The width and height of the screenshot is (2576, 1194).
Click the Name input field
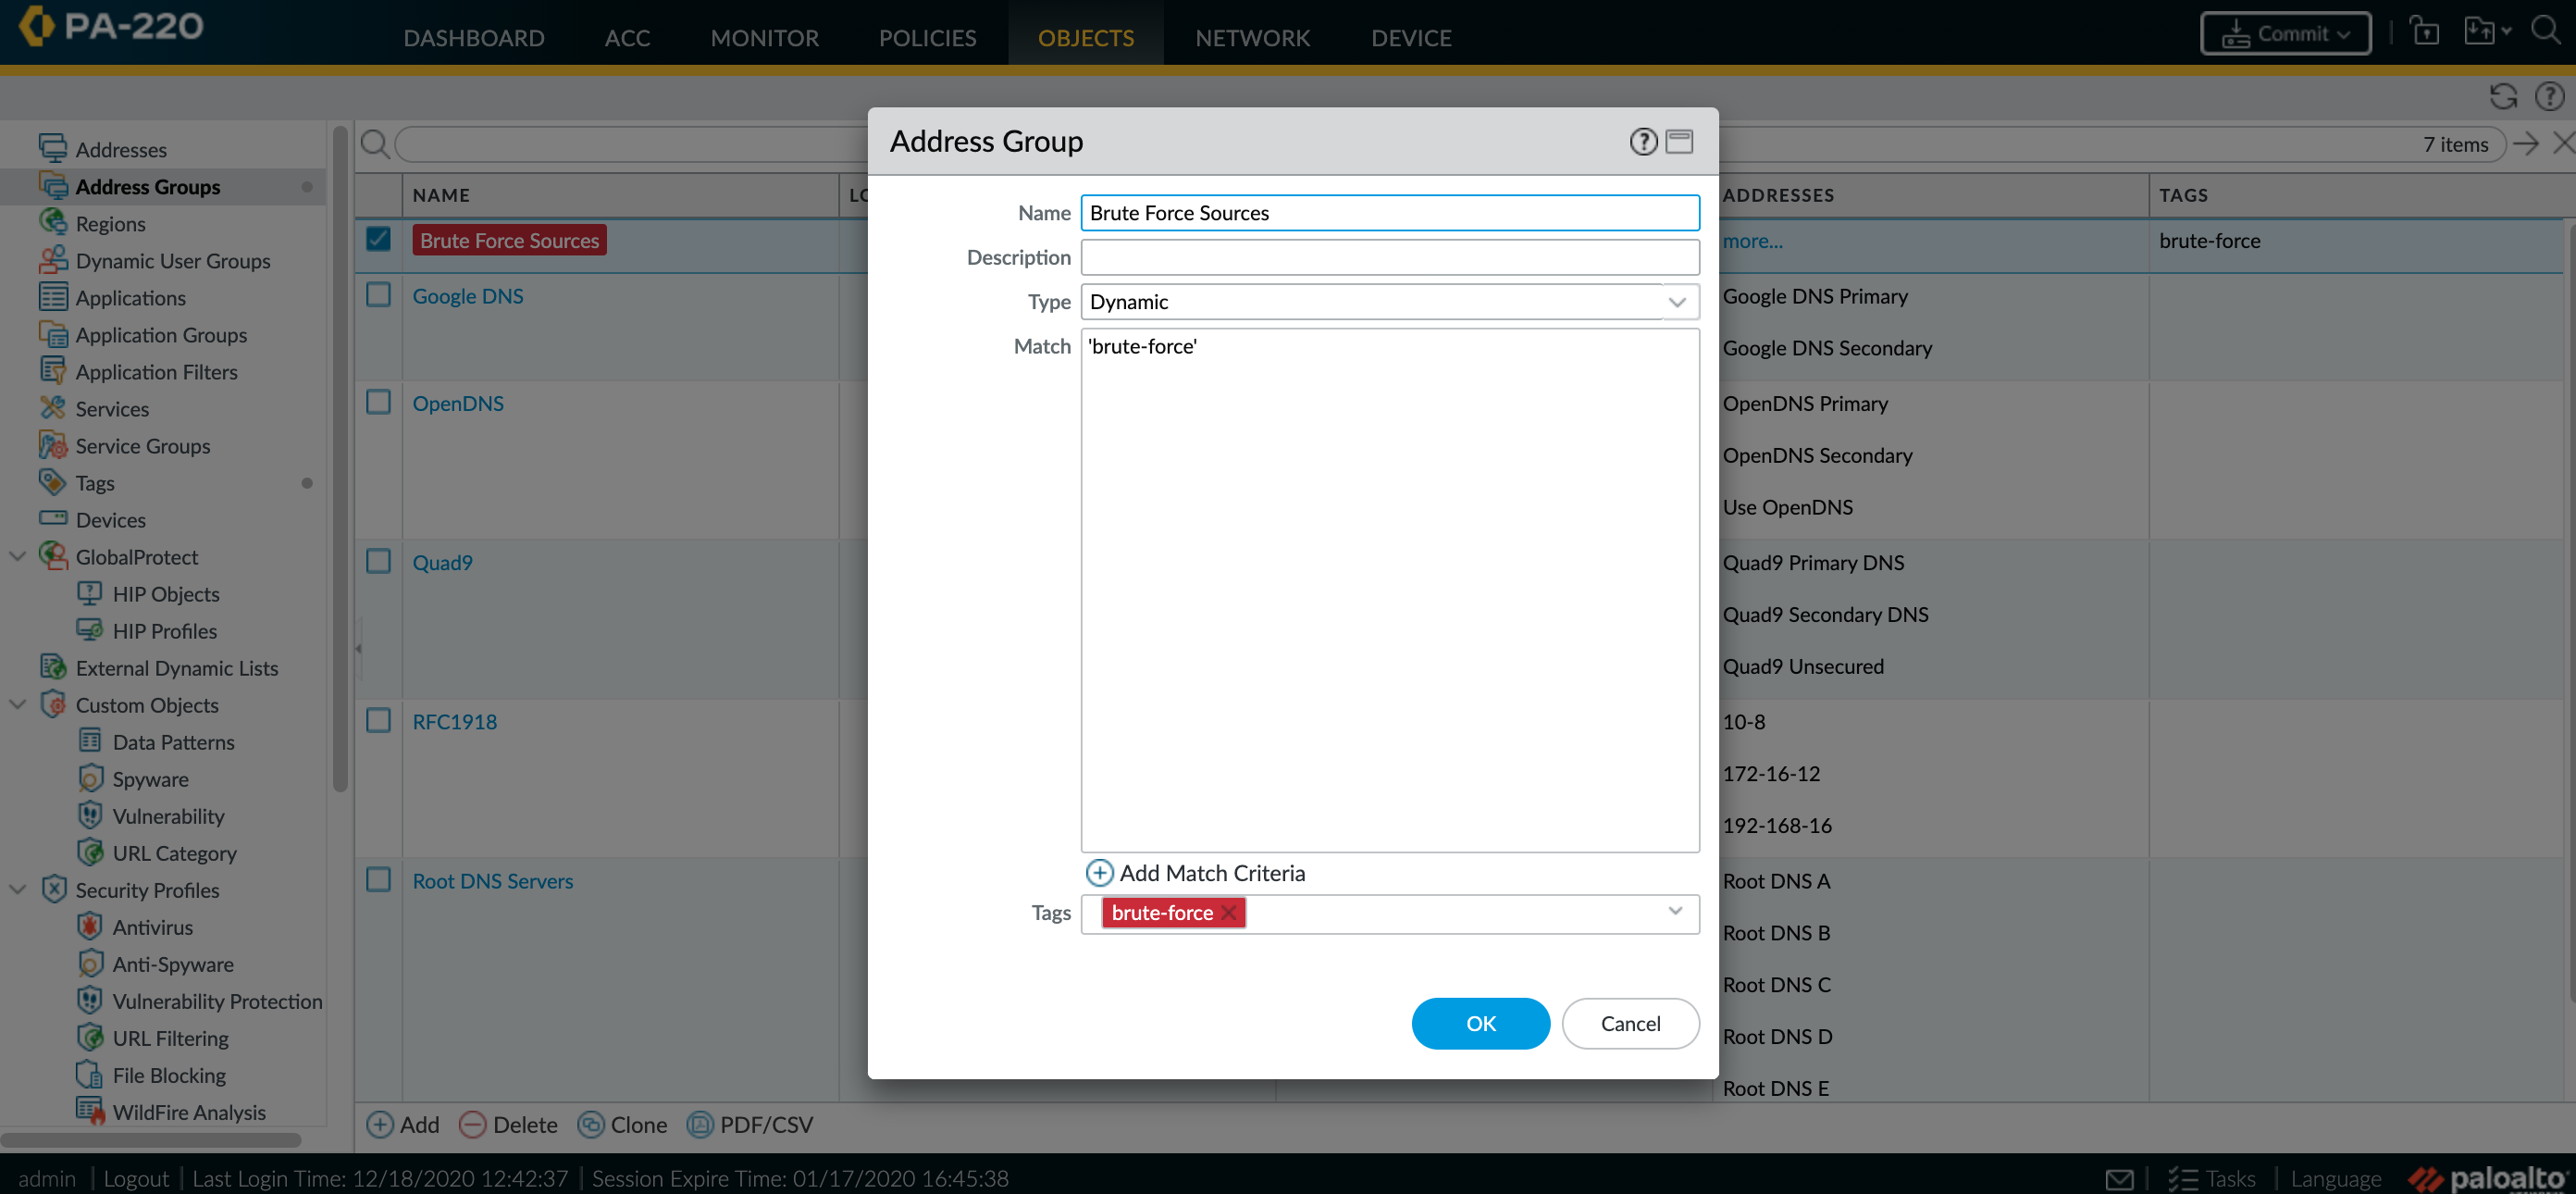(x=1390, y=212)
